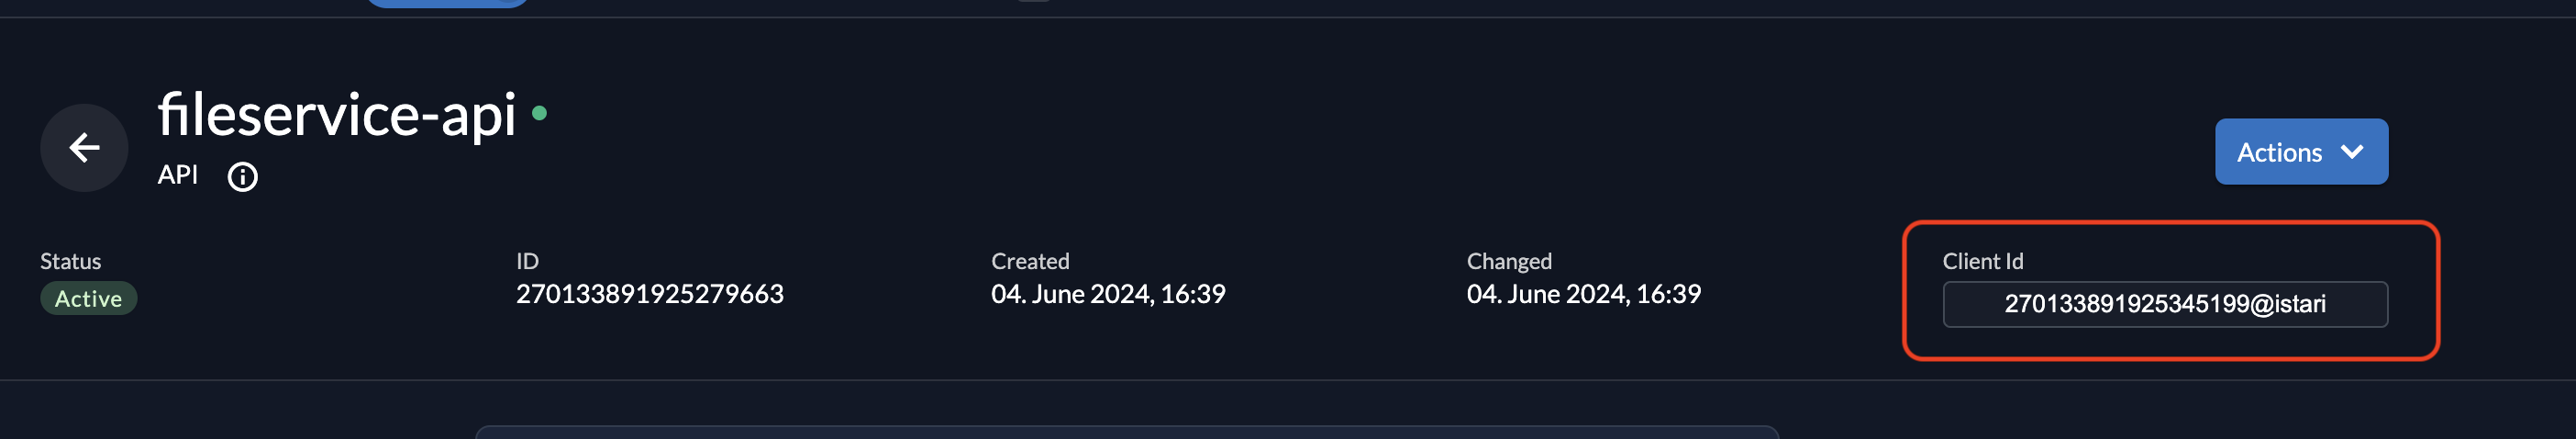Image resolution: width=2576 pixels, height=439 pixels.
Task: Click the fileservice-api title
Action: pyautogui.click(x=337, y=114)
